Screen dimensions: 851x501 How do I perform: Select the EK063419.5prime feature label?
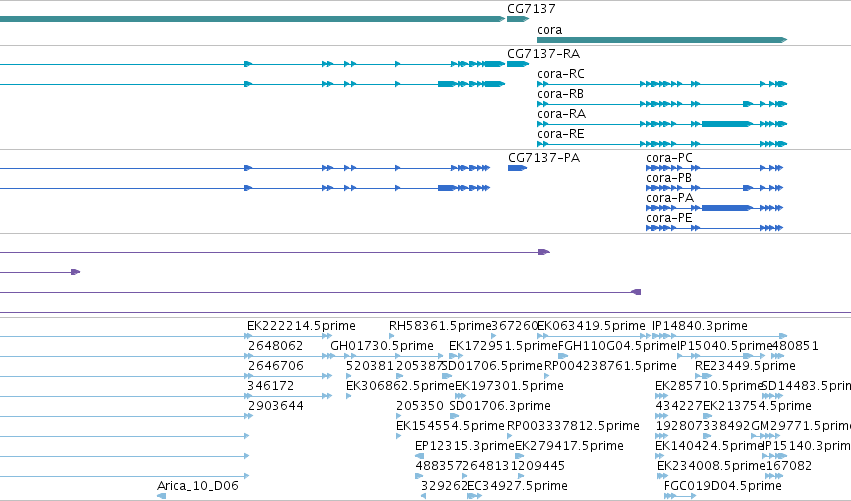coord(591,326)
